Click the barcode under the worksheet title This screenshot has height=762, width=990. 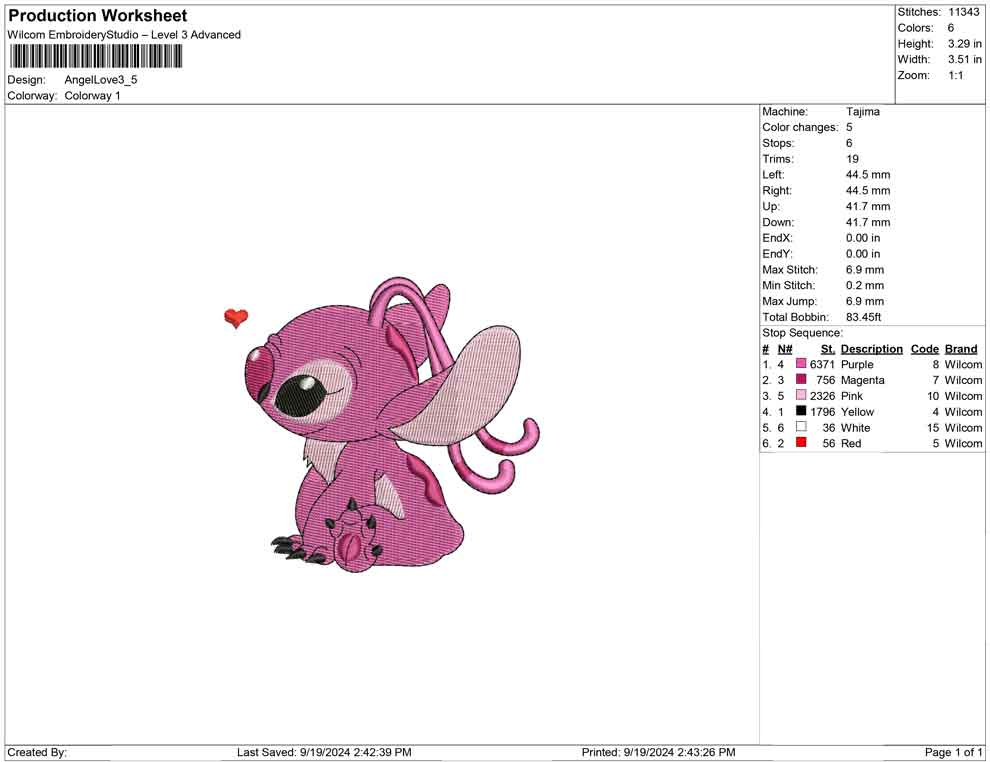pos(96,56)
